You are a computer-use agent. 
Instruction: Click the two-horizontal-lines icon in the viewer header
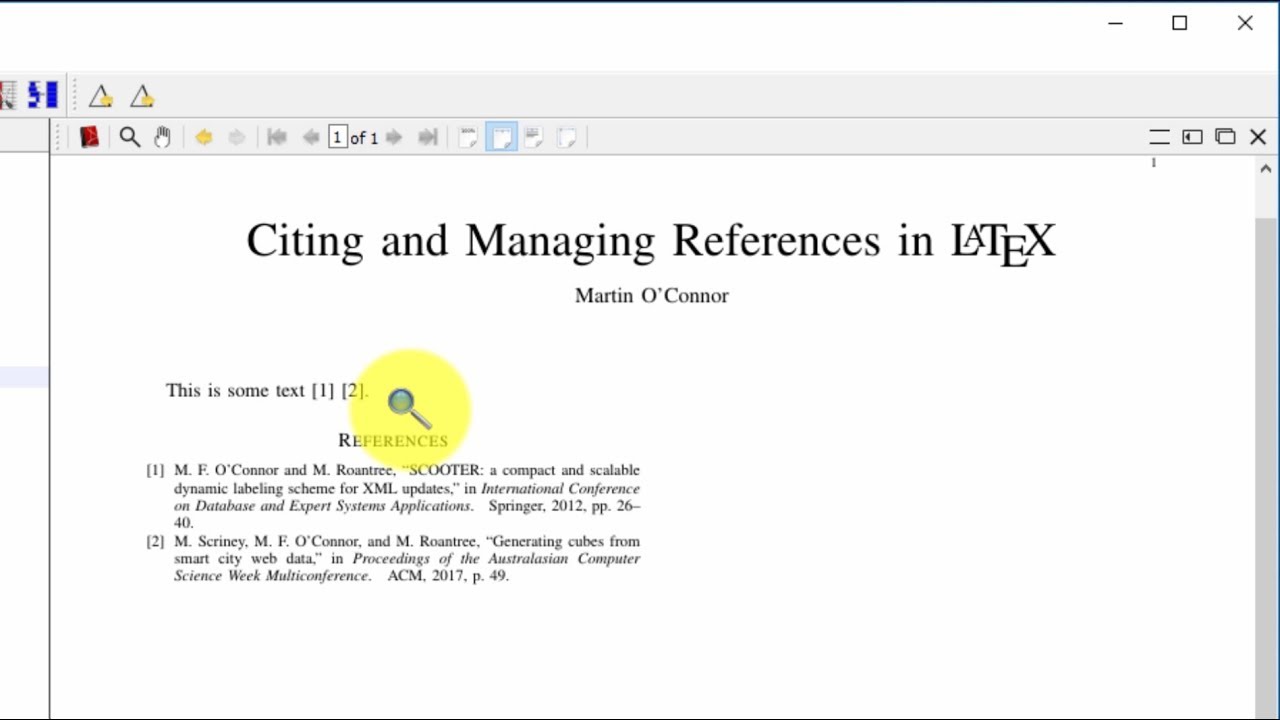[1159, 137]
